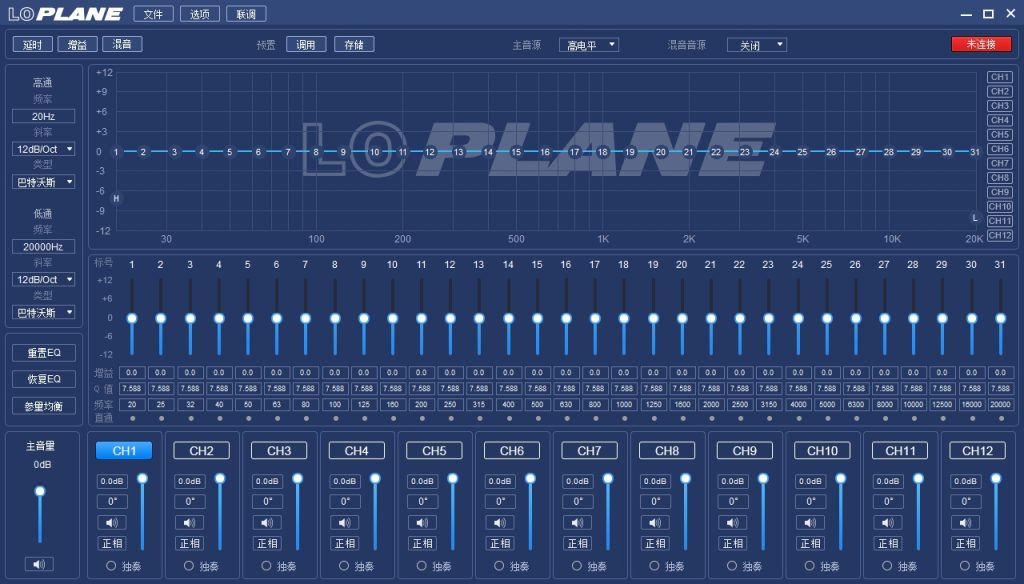Image resolution: width=1024 pixels, height=584 pixels.
Task: Mute CH9 with its speaker icon
Action: coord(733,523)
